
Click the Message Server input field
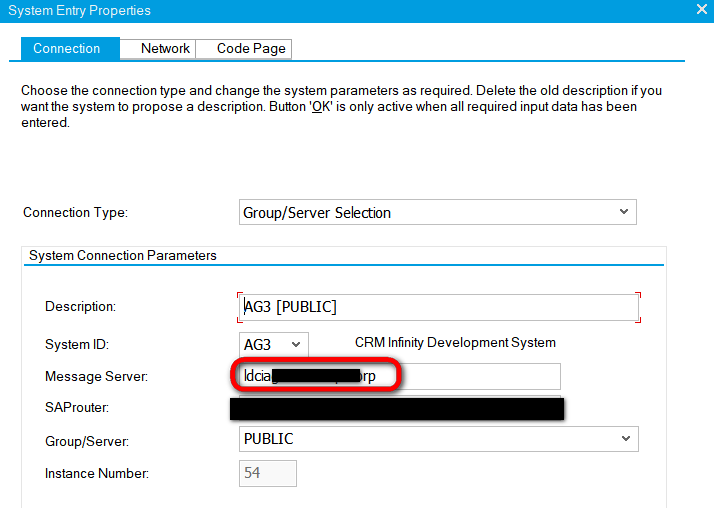coord(399,376)
